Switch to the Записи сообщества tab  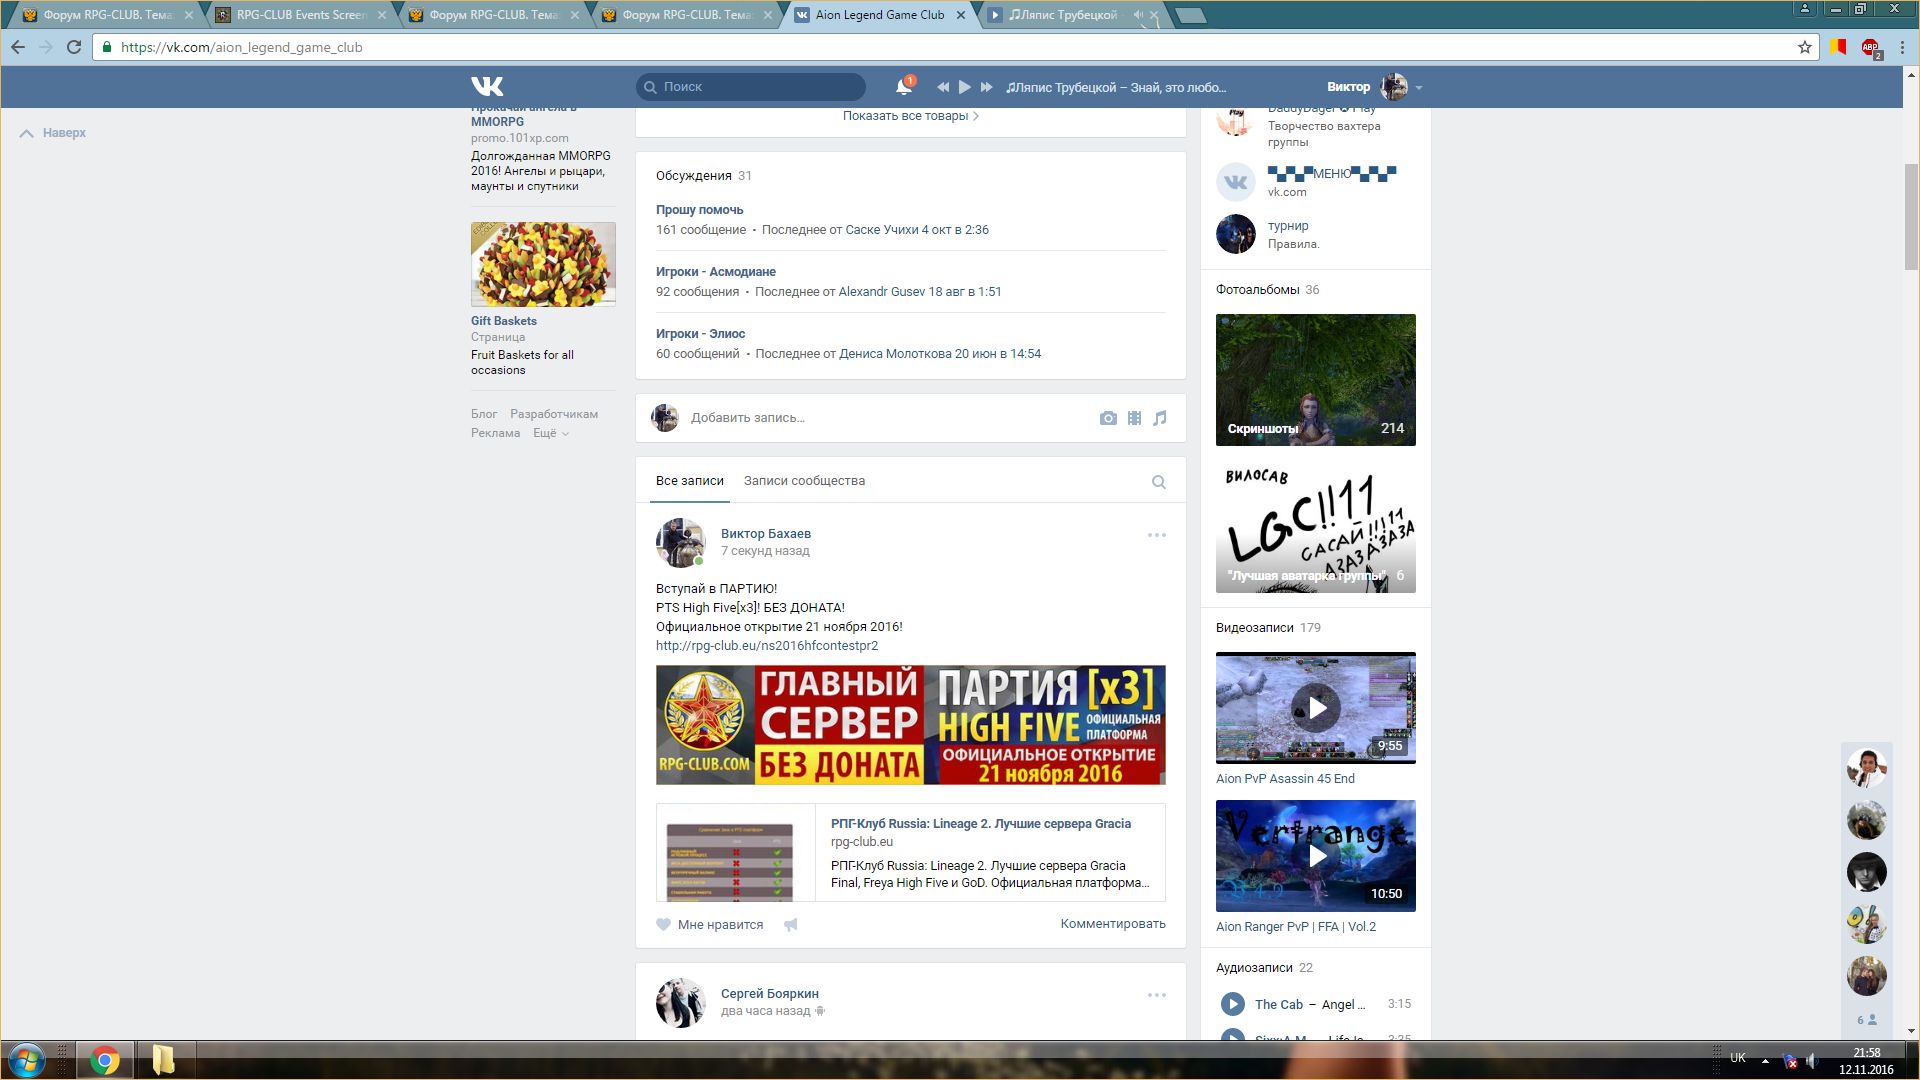804,481
